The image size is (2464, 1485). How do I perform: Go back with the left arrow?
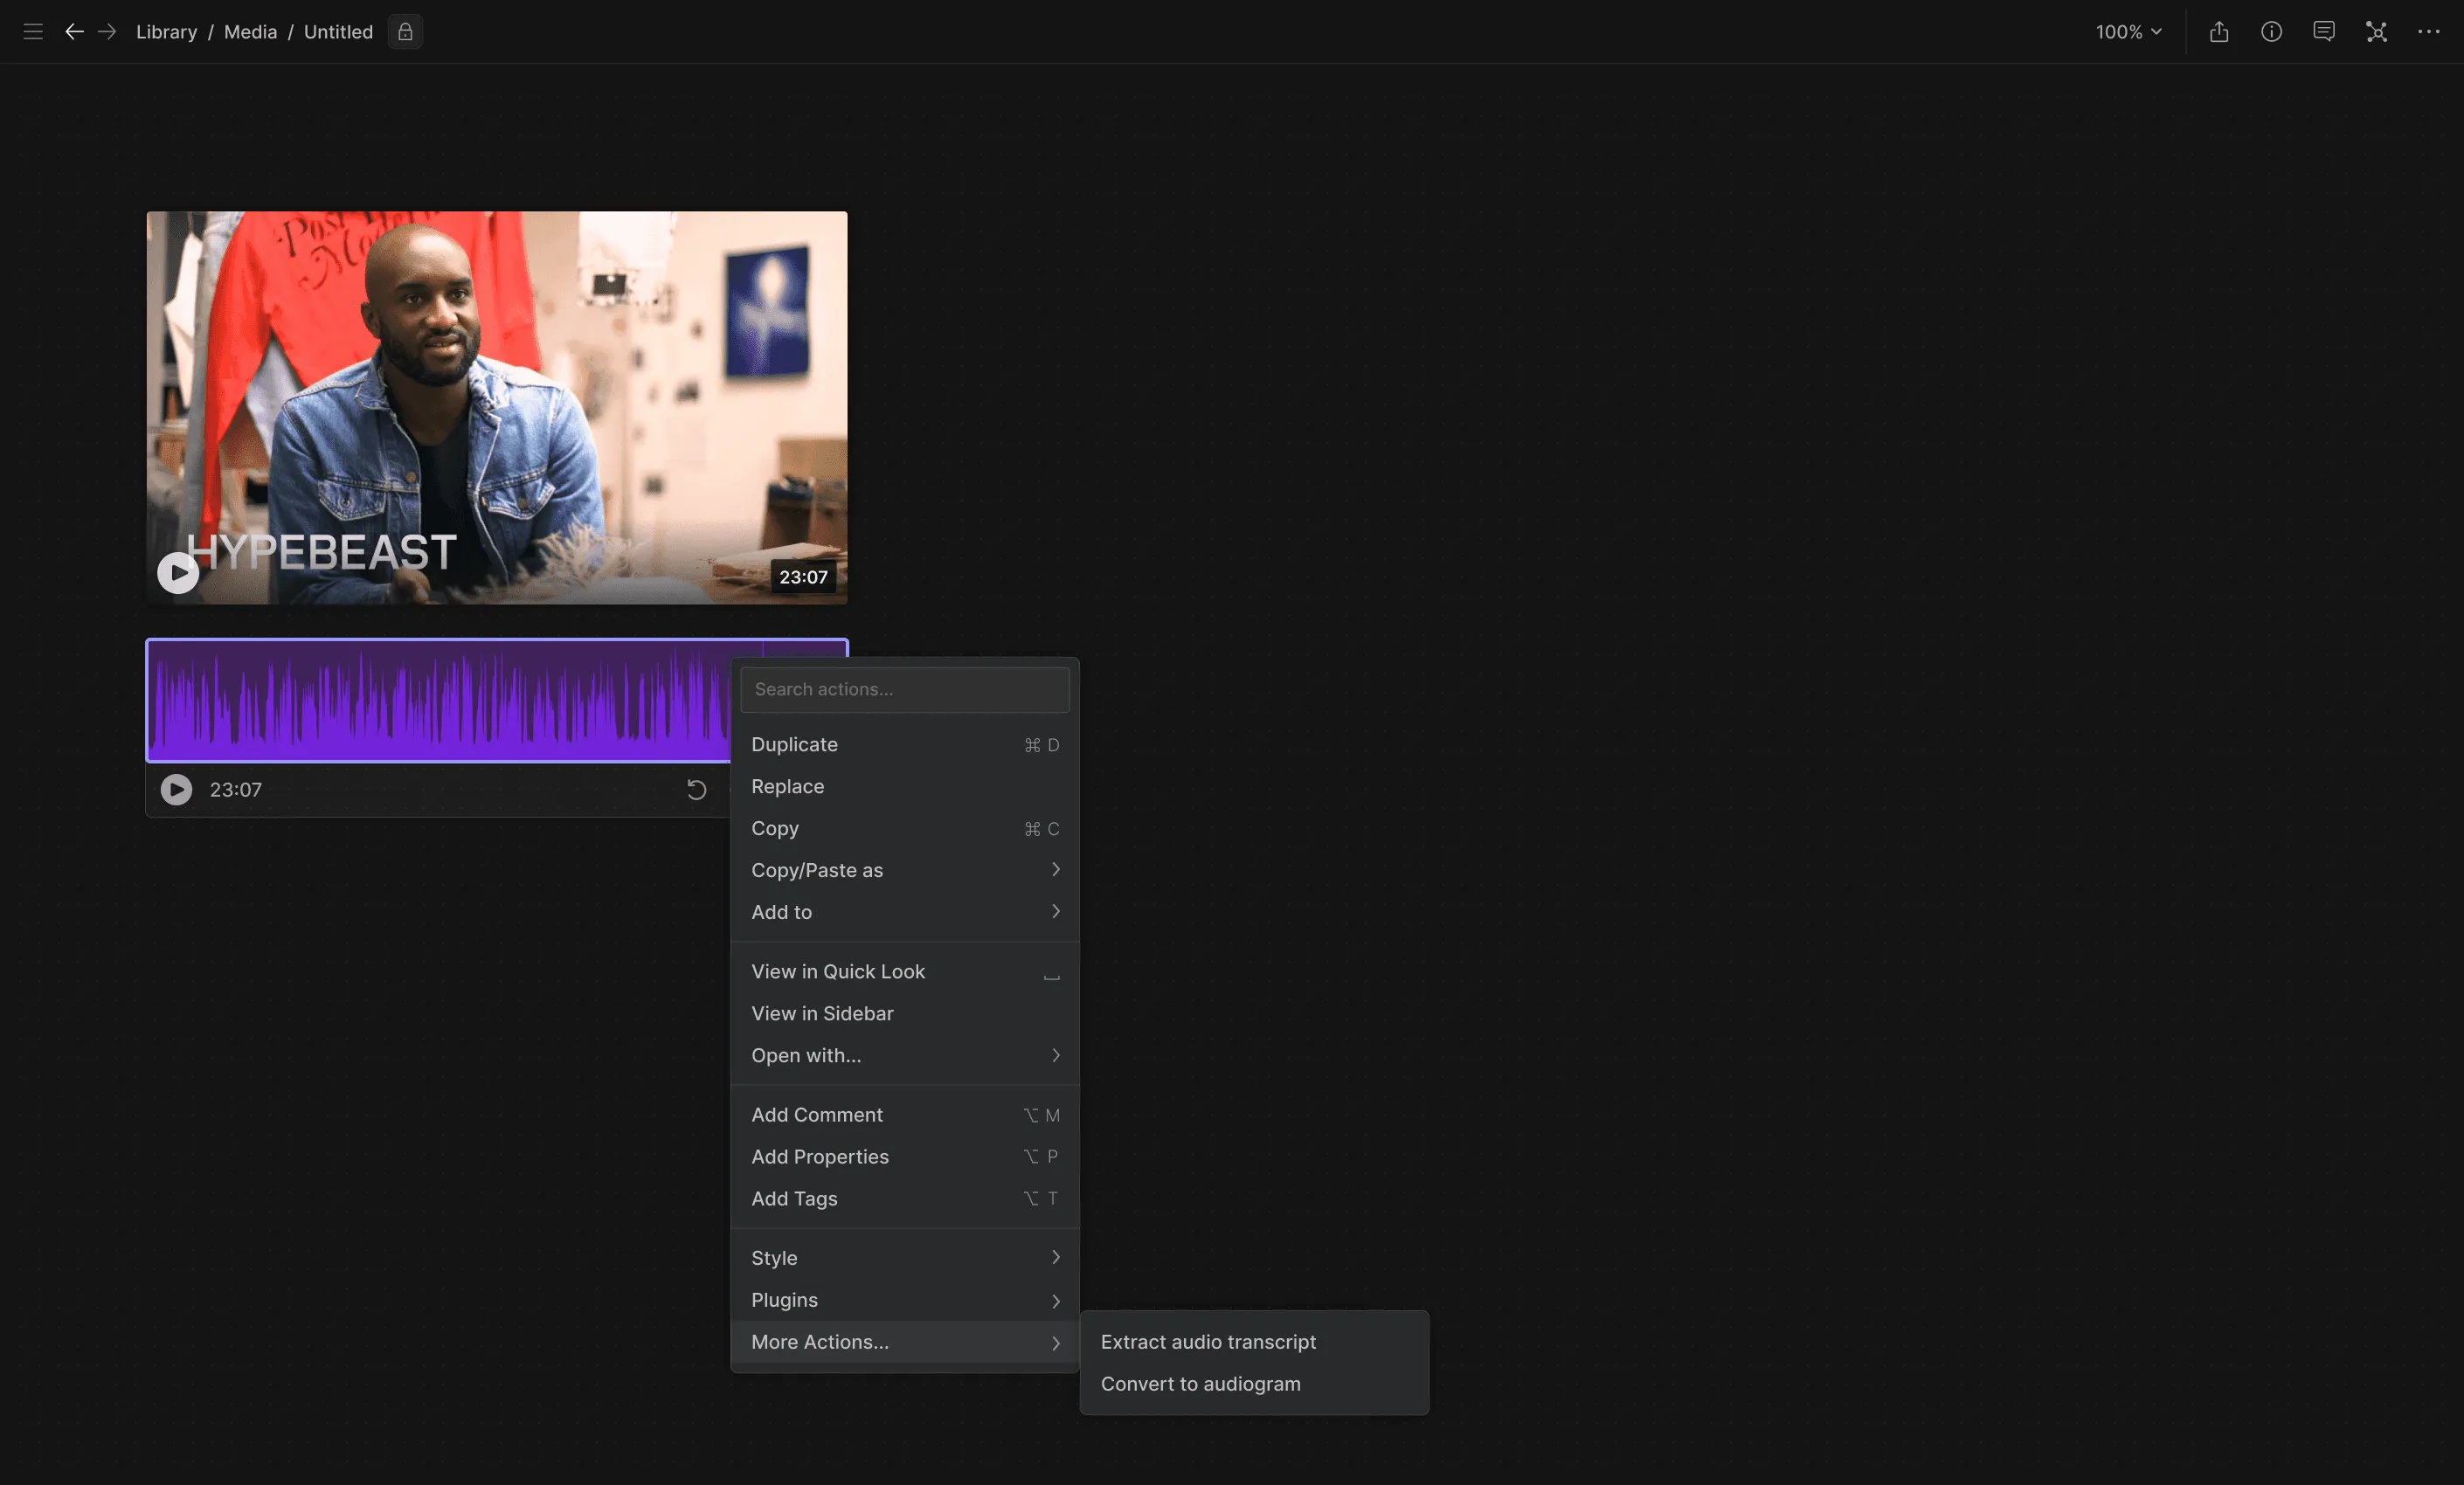(74, 32)
